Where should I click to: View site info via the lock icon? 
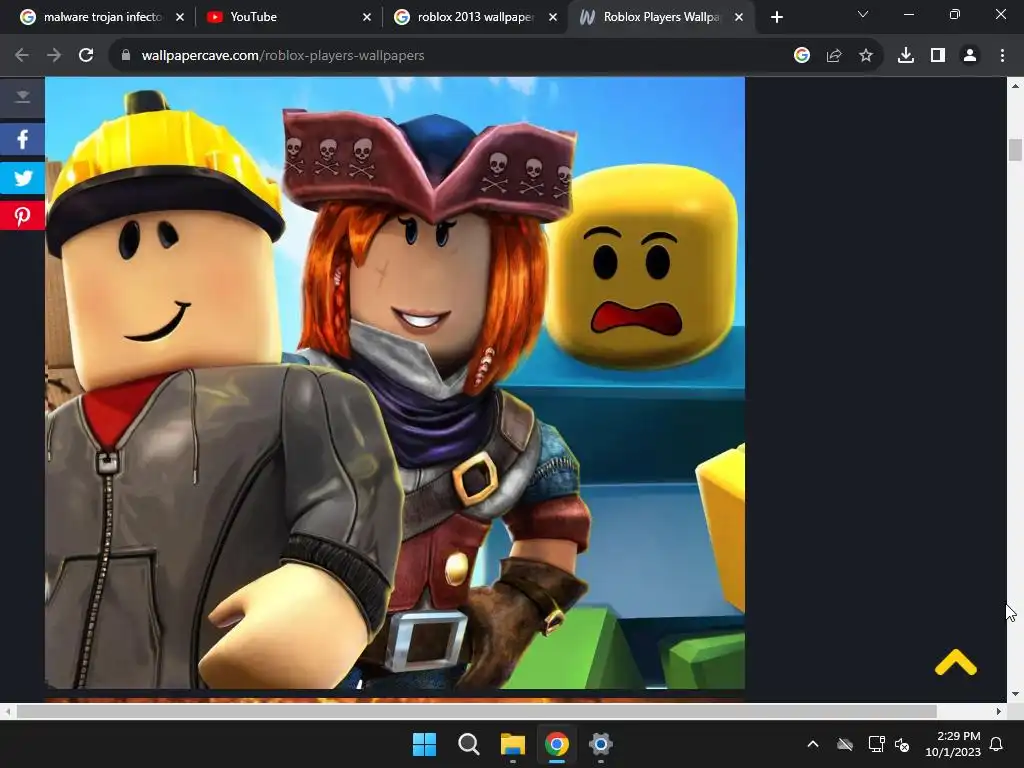[126, 56]
